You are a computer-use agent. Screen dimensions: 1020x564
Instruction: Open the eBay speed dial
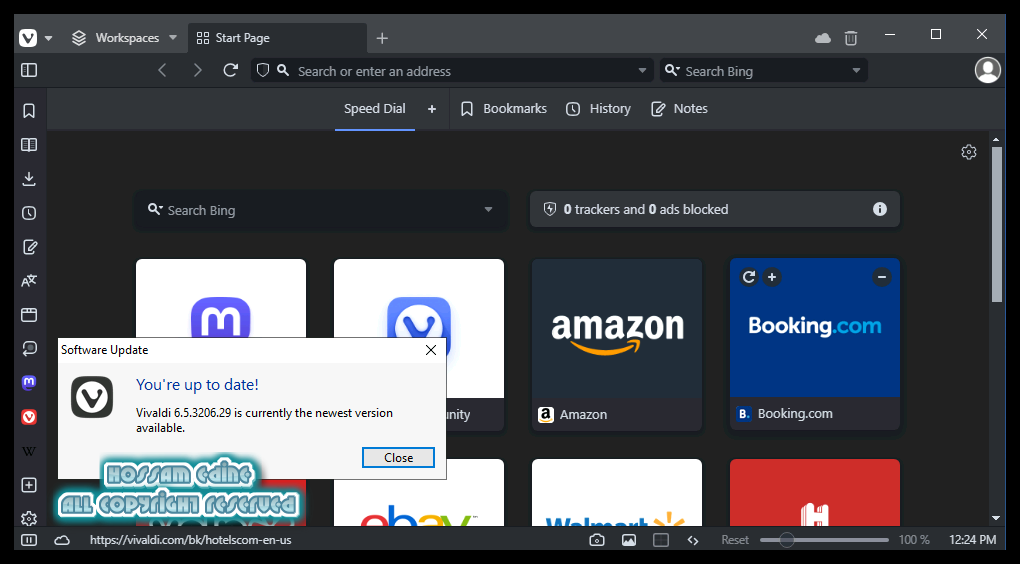[x=418, y=492]
